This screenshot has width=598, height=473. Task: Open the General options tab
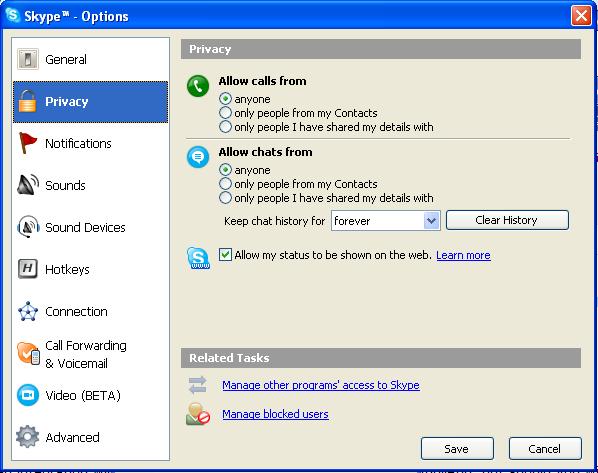click(x=90, y=59)
